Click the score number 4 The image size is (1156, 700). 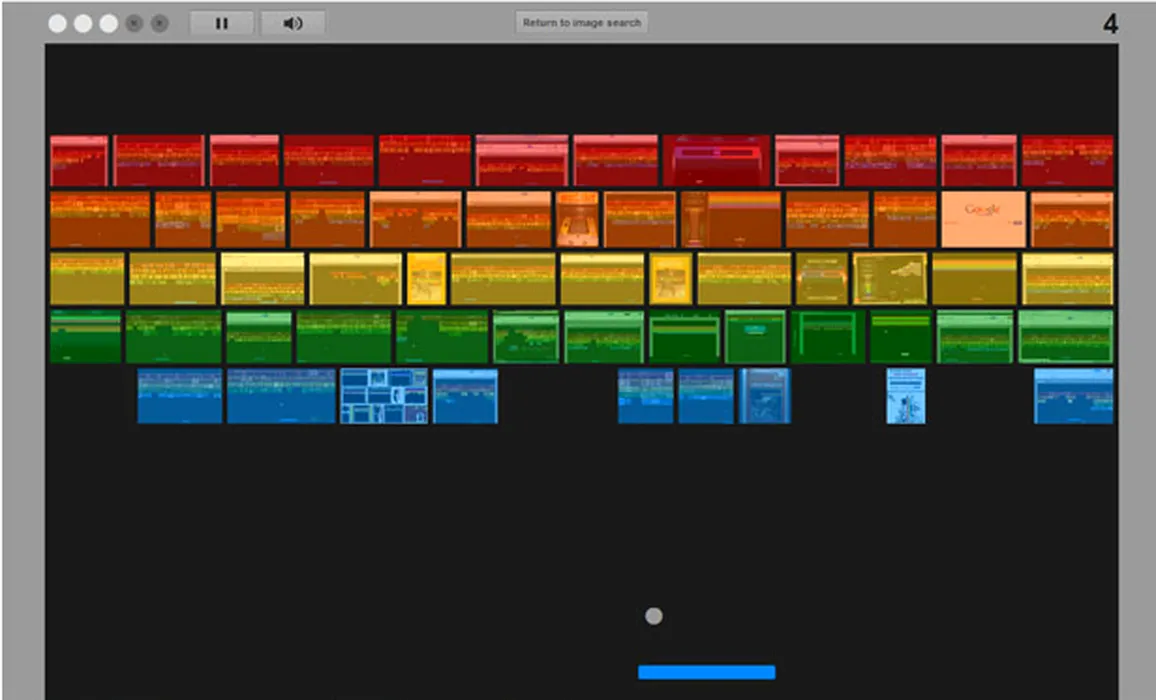[x=1110, y=24]
